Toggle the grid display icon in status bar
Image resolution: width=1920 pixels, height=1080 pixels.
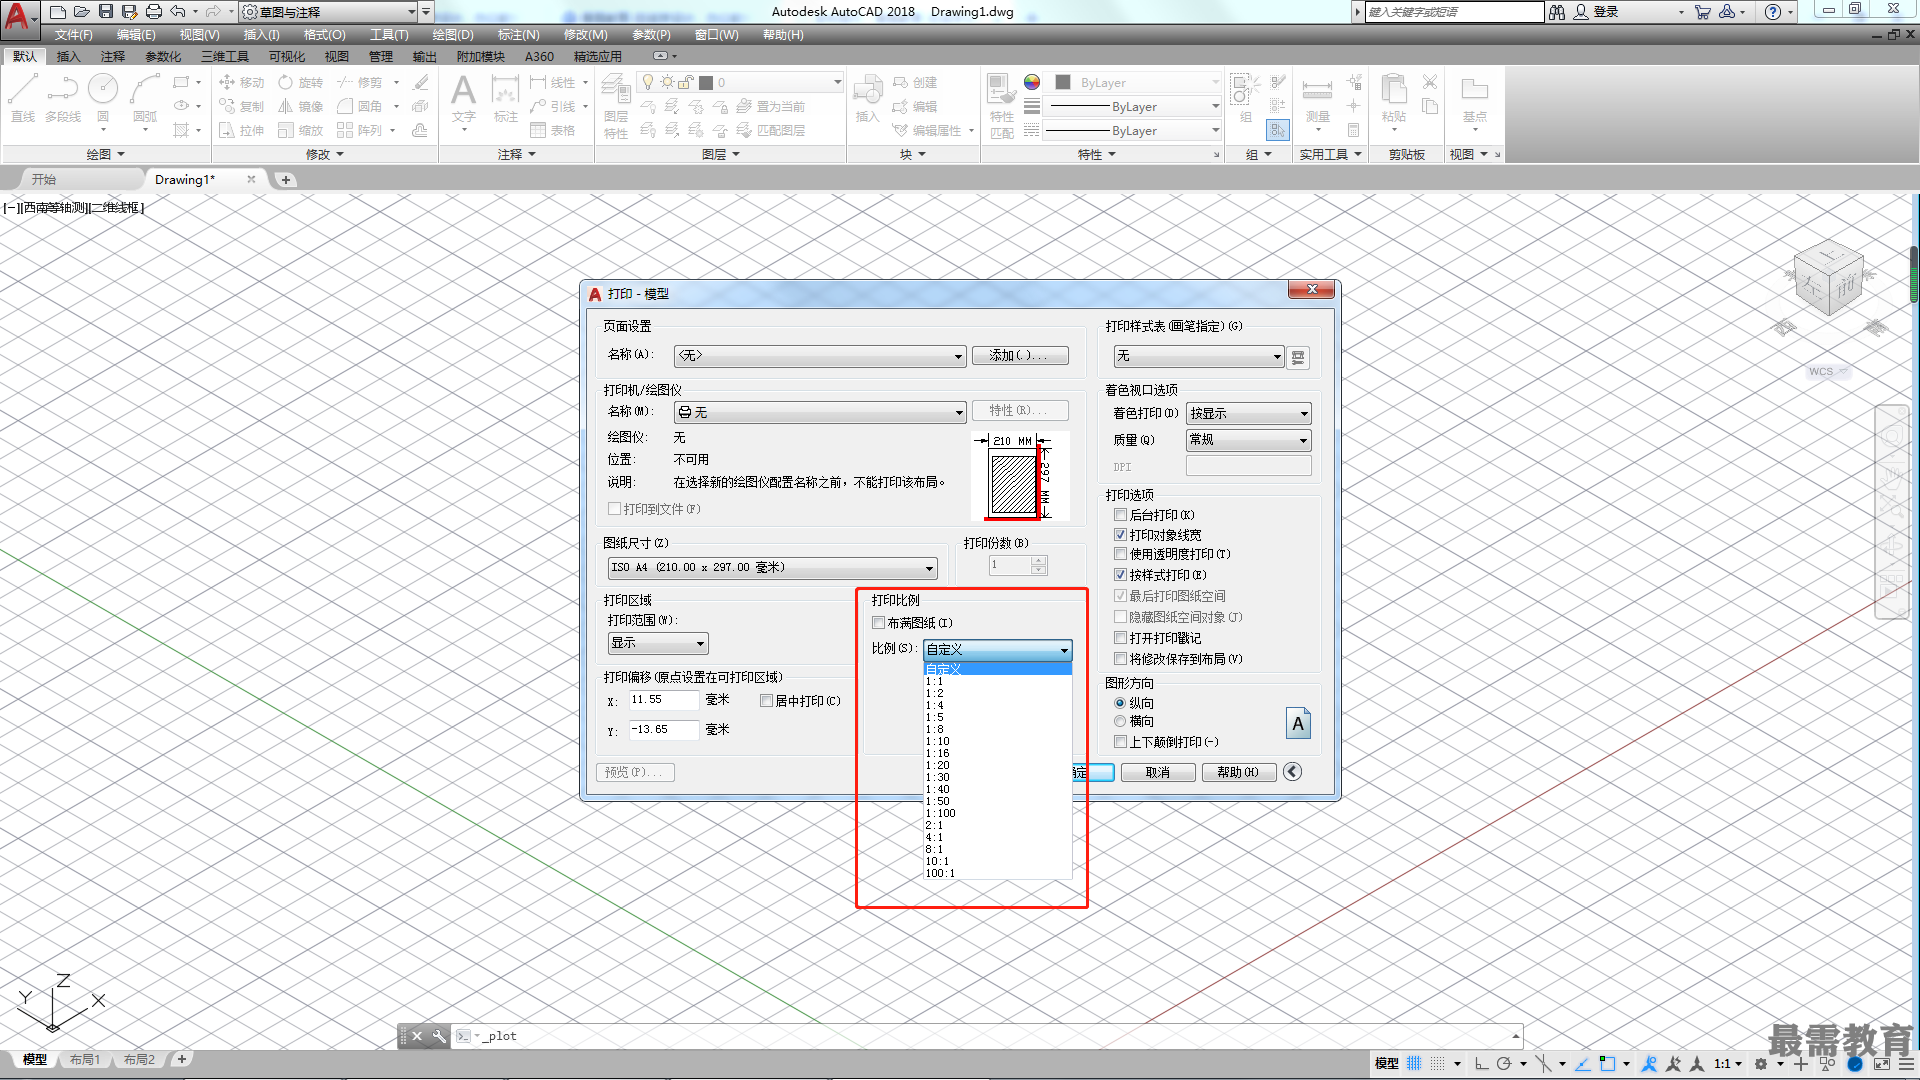point(1414,1063)
